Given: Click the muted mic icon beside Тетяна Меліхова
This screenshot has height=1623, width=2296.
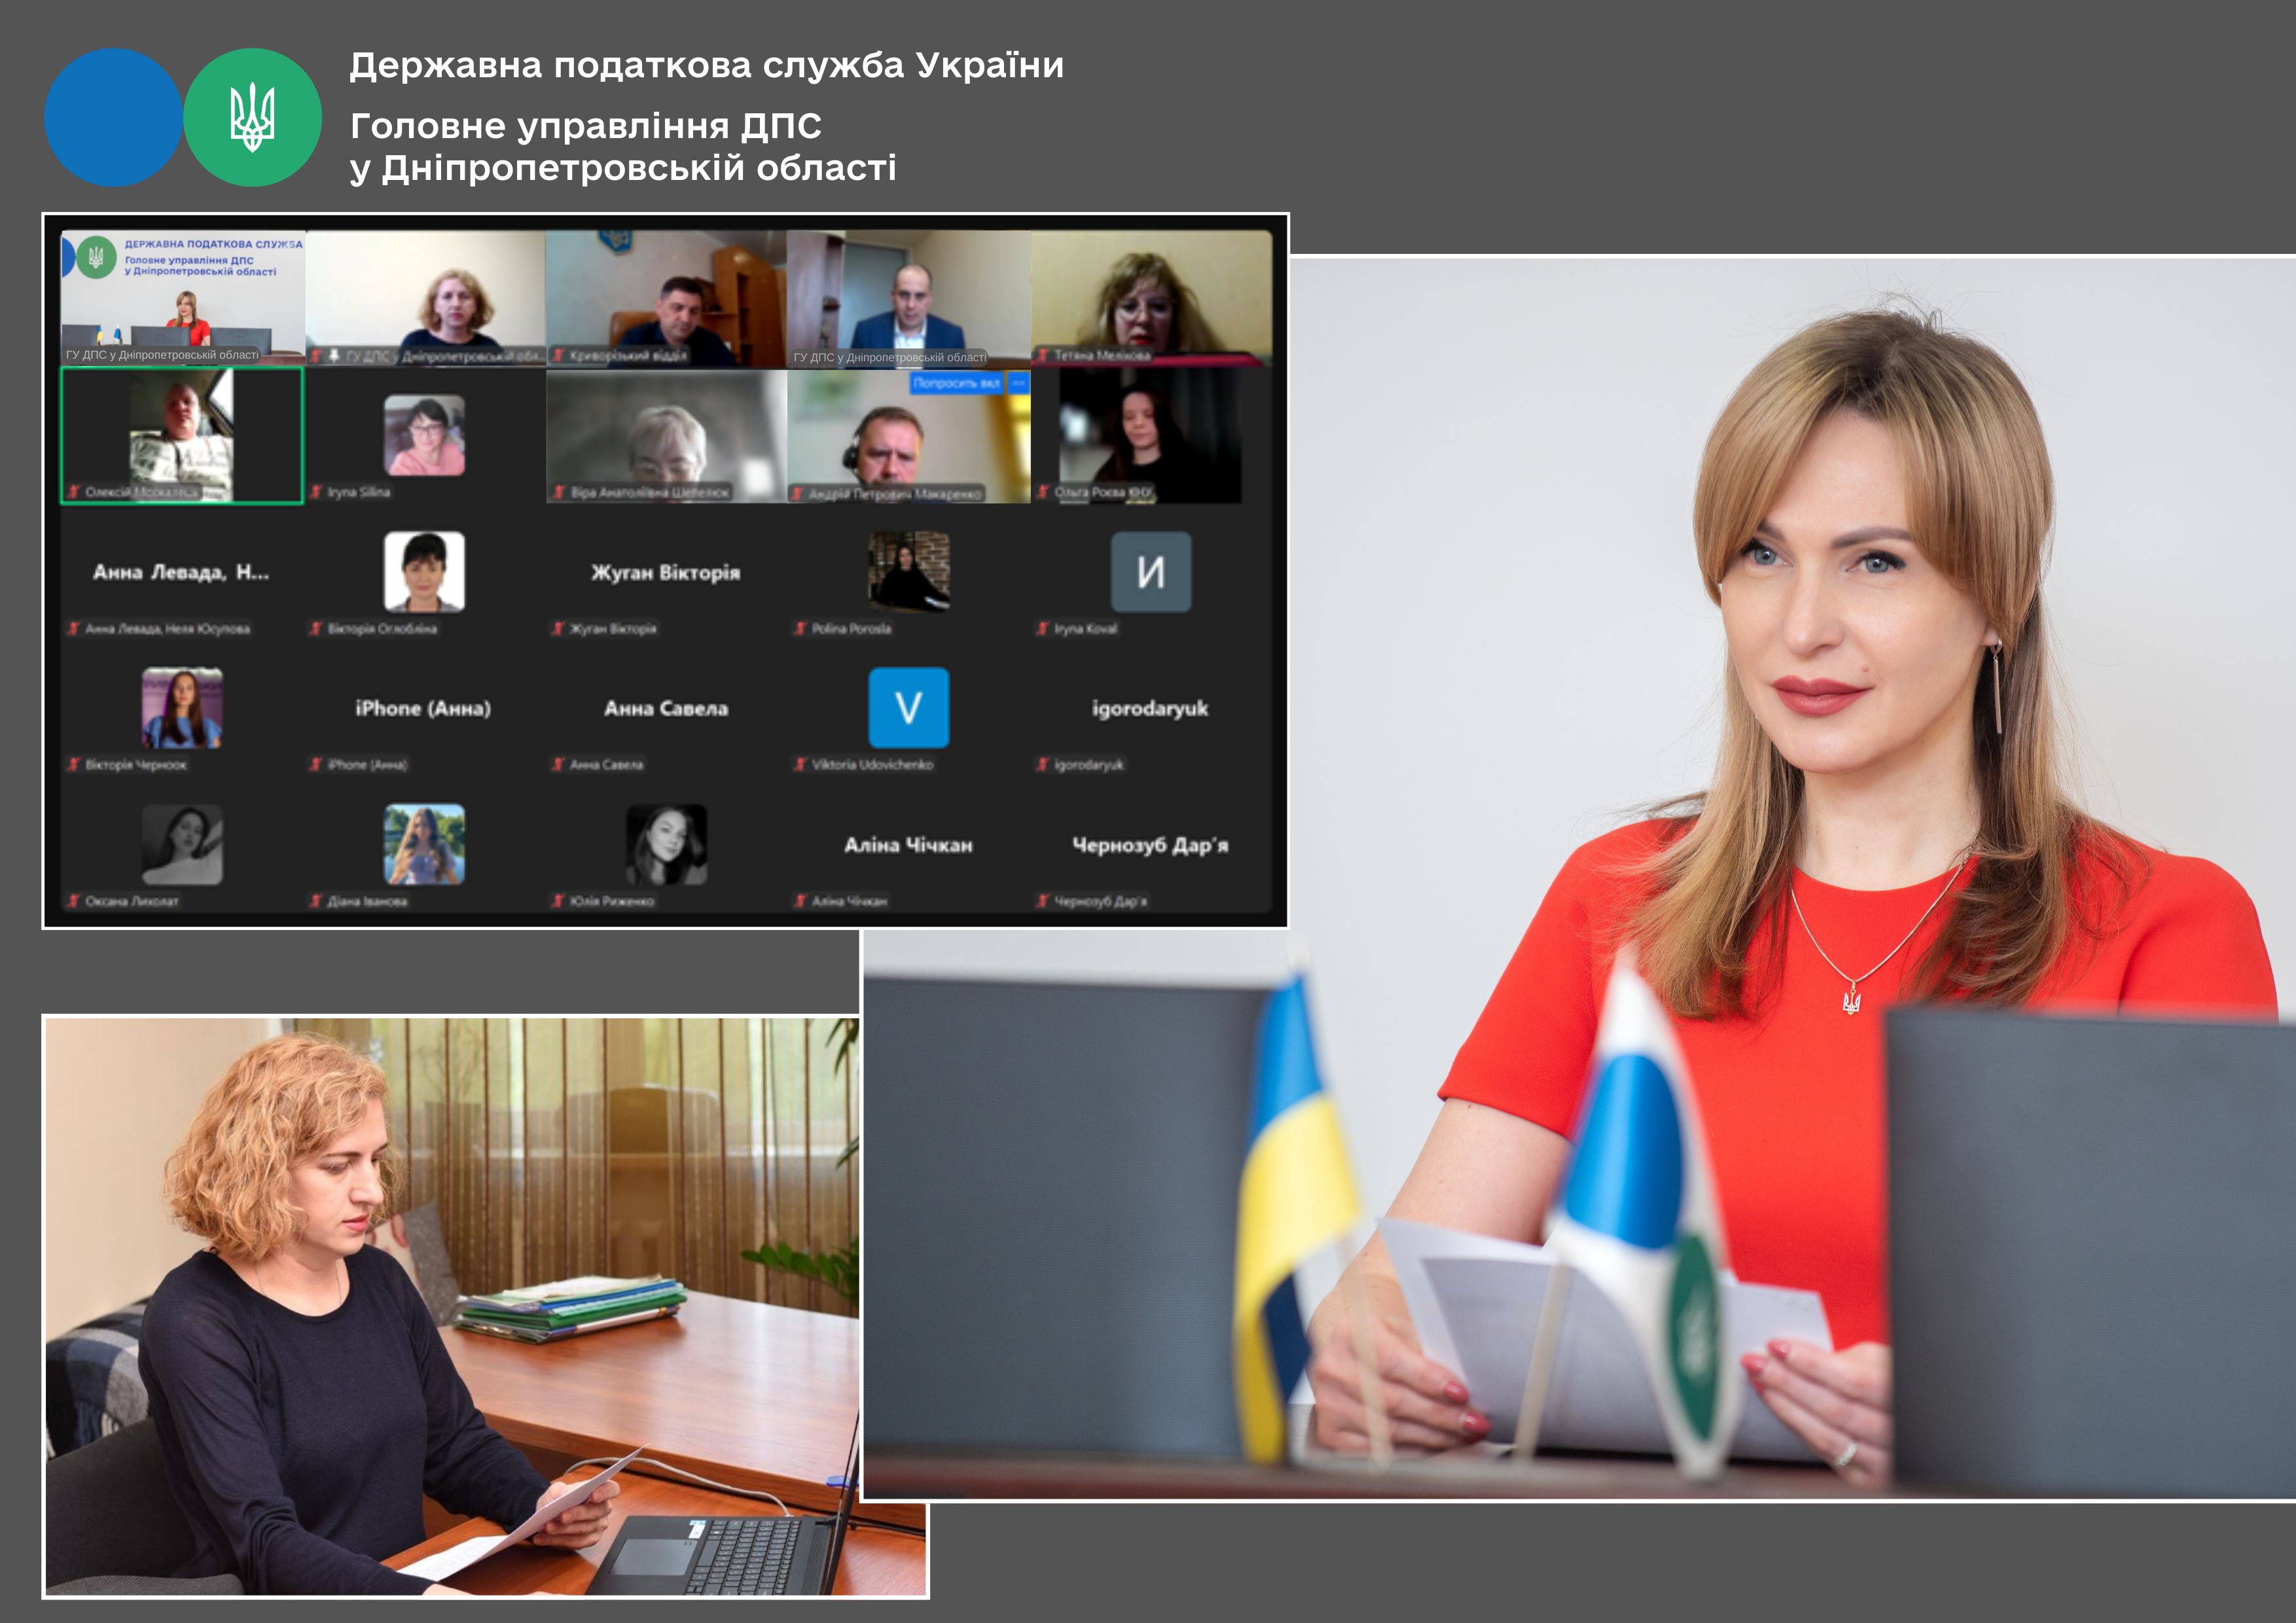Looking at the screenshot, I should point(1042,355).
